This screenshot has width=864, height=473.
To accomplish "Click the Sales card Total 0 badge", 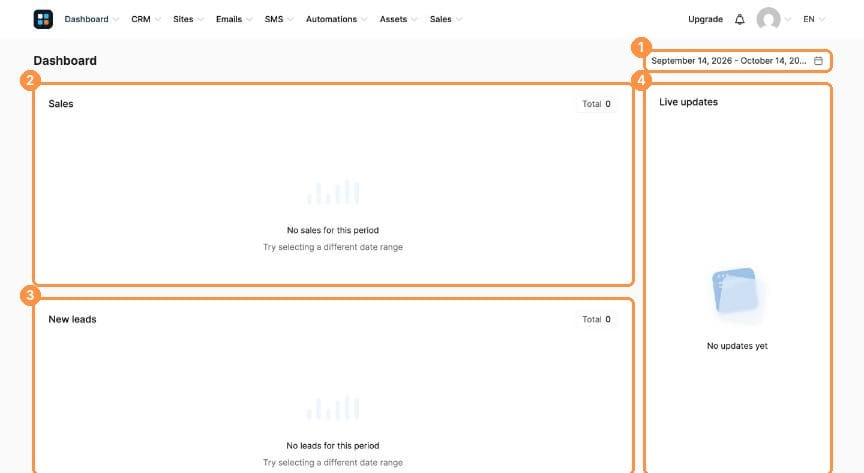I will [x=596, y=104].
